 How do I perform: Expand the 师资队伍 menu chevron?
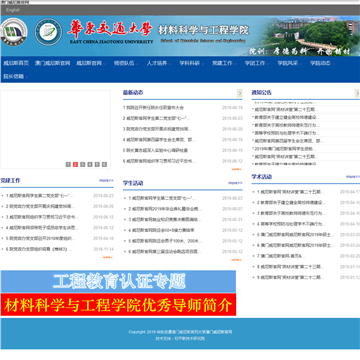pos(137,64)
